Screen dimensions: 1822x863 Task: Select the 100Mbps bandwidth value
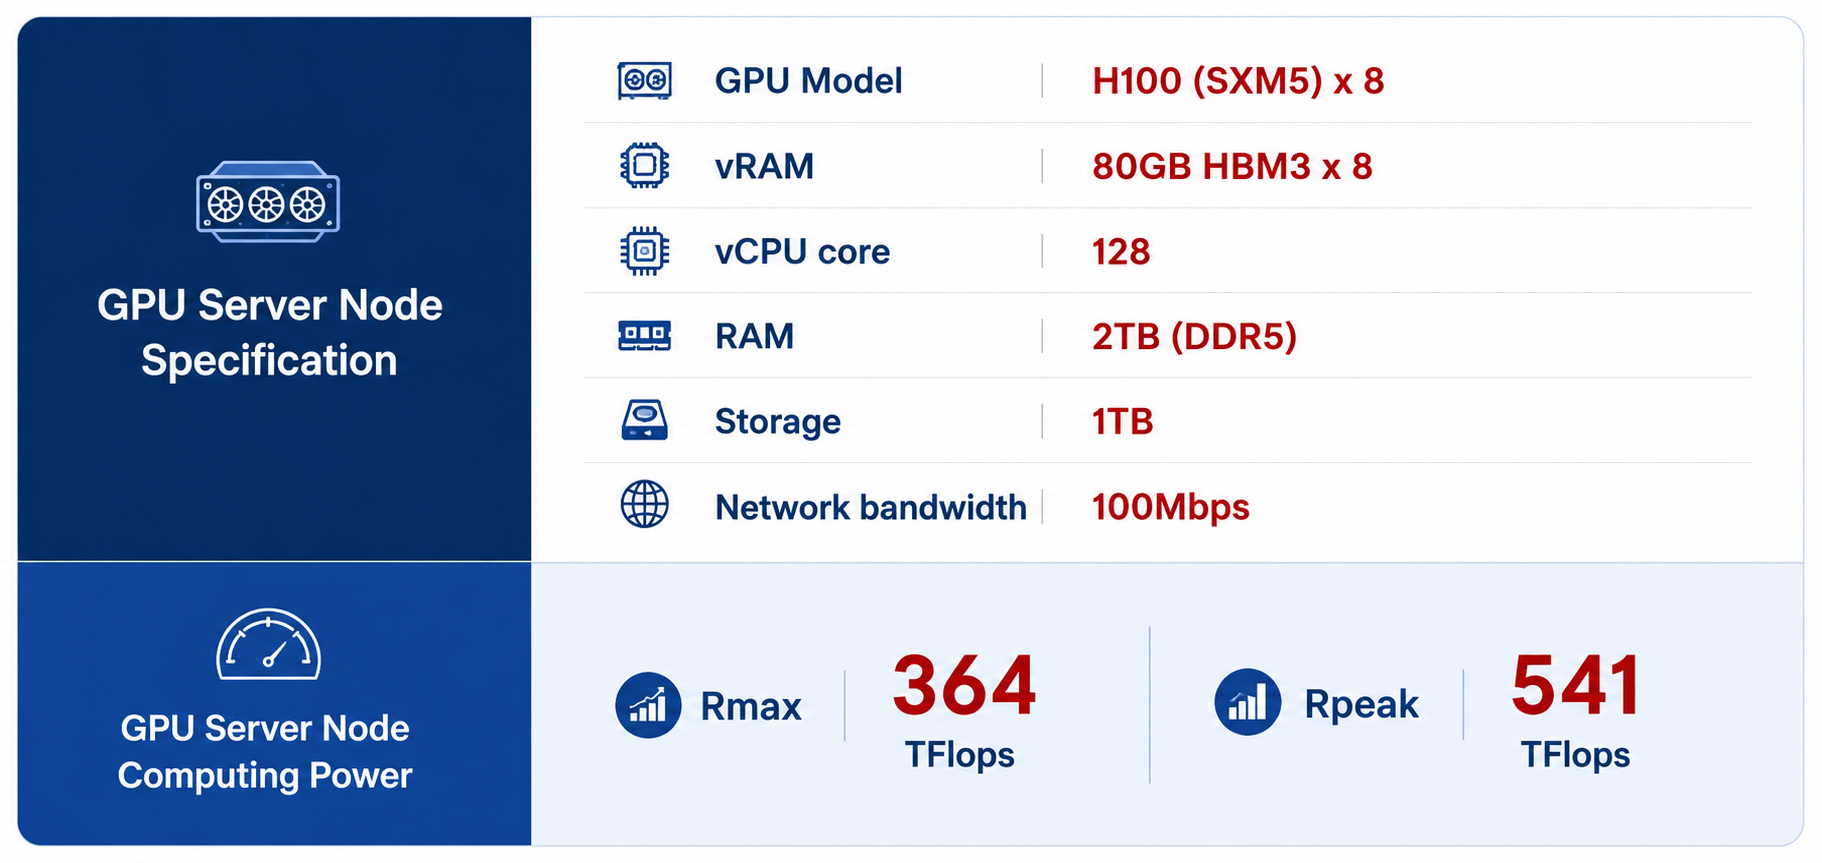1170,508
